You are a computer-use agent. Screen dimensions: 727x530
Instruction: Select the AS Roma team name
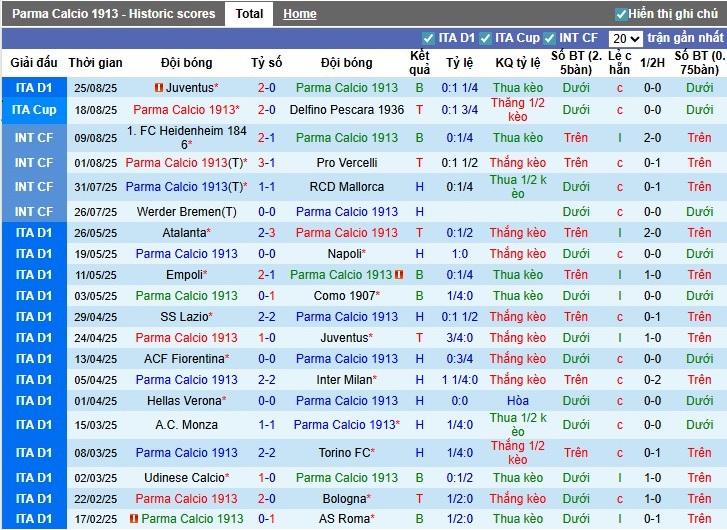click(344, 519)
